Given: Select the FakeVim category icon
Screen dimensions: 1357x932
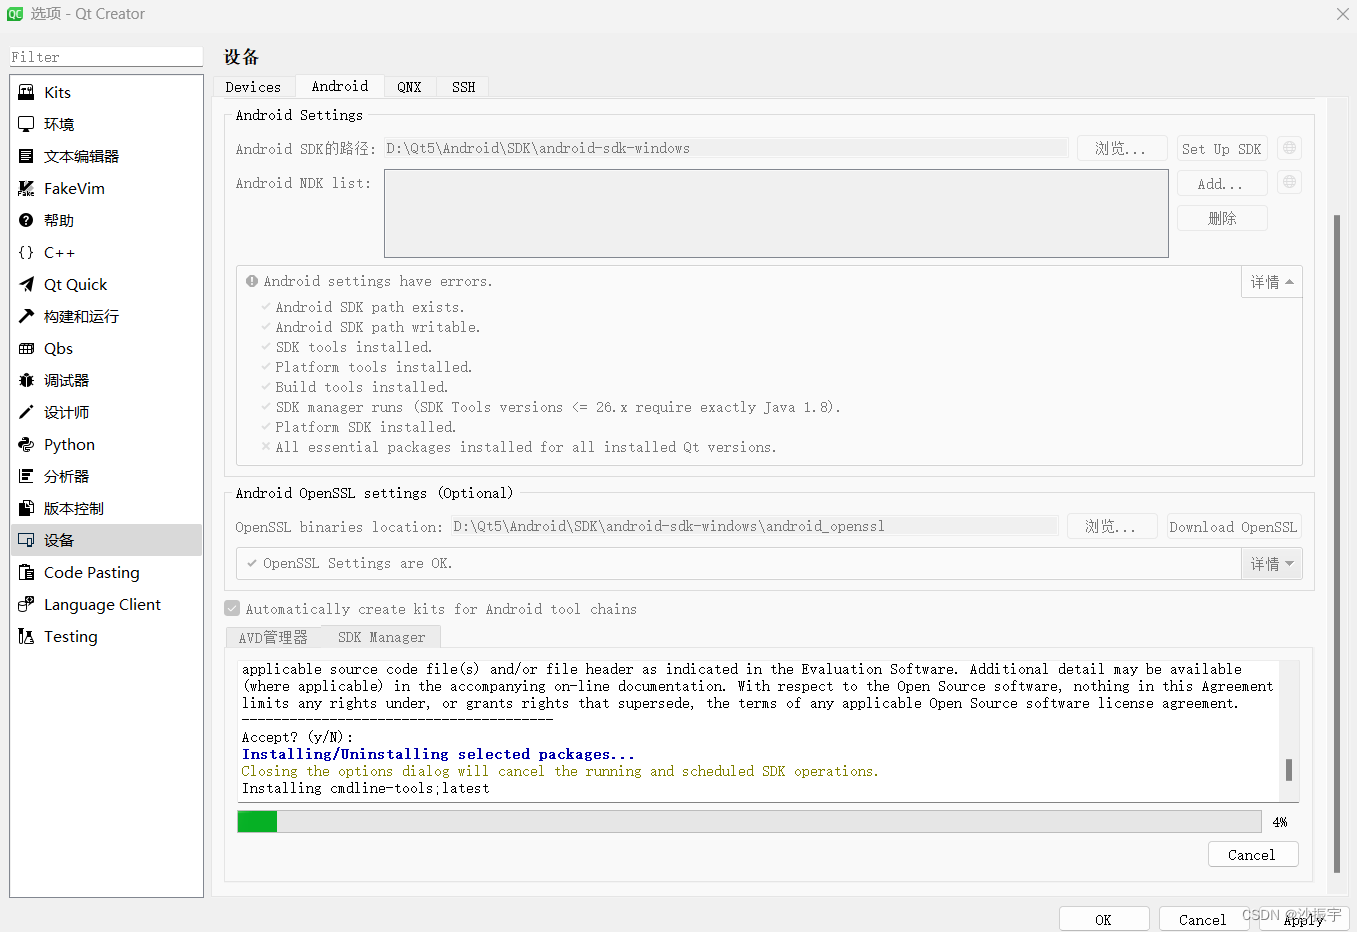Looking at the screenshot, I should coord(26,188).
